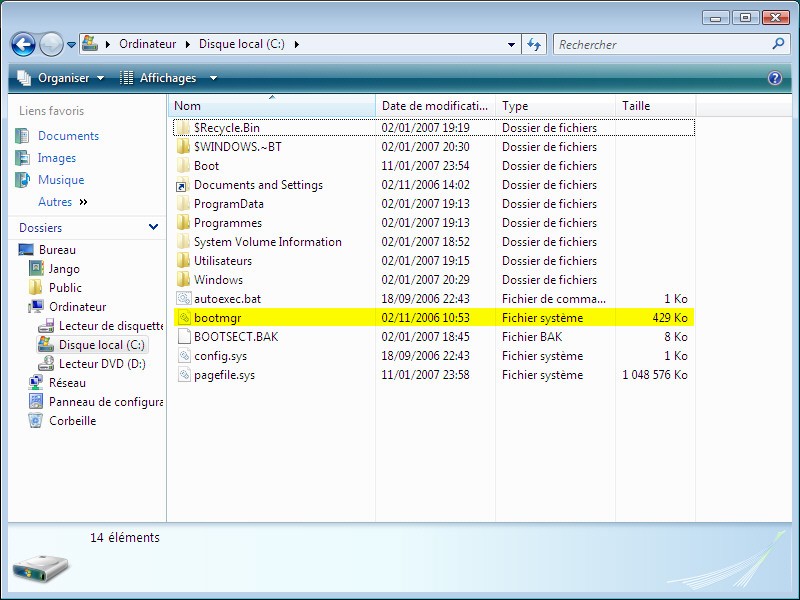800x600 pixels.
Task: Sort files by the Nom column
Action: pyautogui.click(x=272, y=106)
